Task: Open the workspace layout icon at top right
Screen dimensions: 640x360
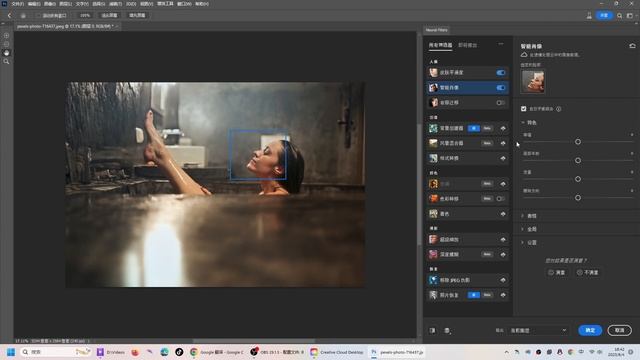Action: pyautogui.click(x=630, y=16)
